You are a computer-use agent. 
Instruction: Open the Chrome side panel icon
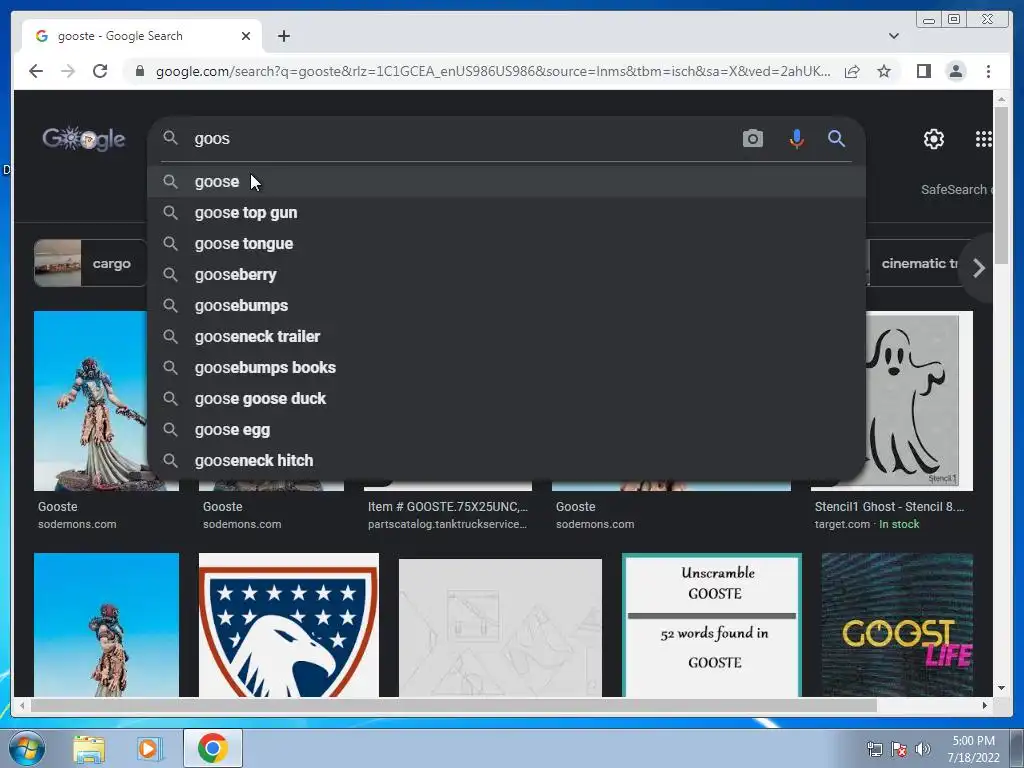tap(923, 71)
